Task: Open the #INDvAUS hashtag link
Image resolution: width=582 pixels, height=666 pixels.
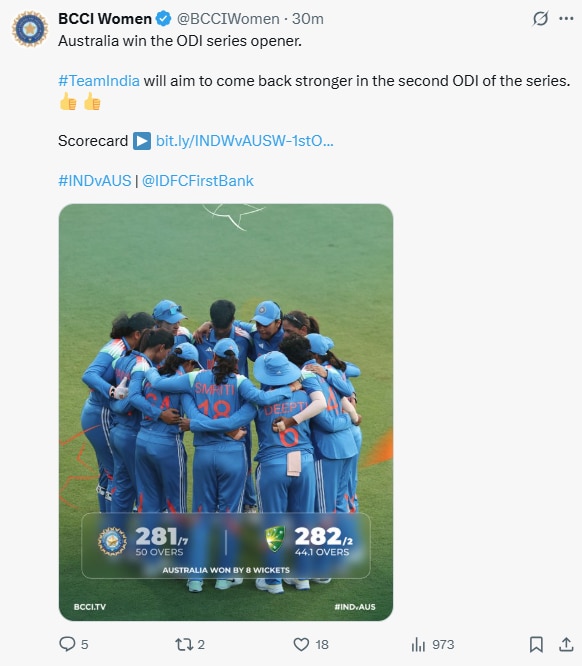Action: [95, 181]
